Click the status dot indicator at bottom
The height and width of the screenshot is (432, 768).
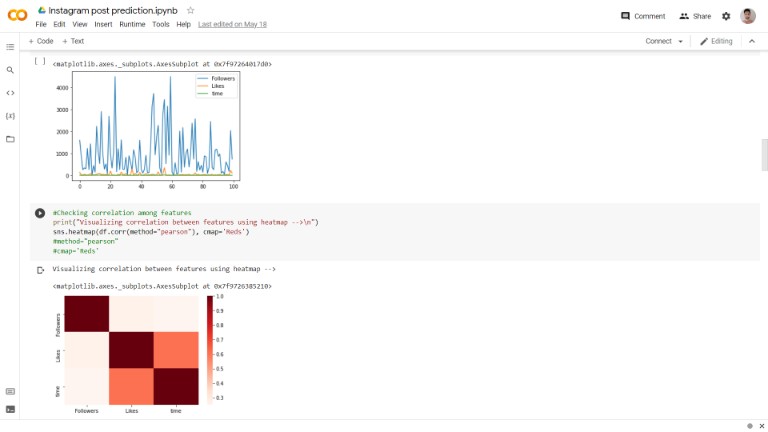click(x=750, y=426)
